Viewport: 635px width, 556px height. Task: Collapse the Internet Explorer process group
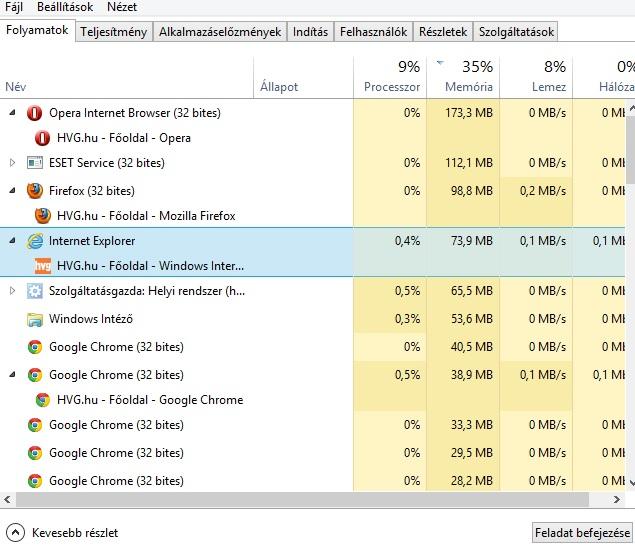[13, 241]
